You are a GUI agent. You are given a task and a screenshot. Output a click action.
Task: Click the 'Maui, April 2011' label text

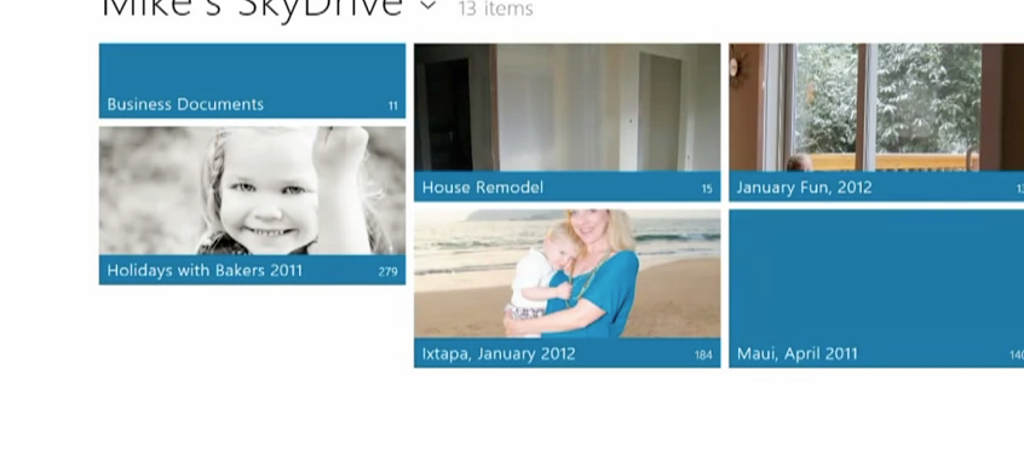coord(797,354)
